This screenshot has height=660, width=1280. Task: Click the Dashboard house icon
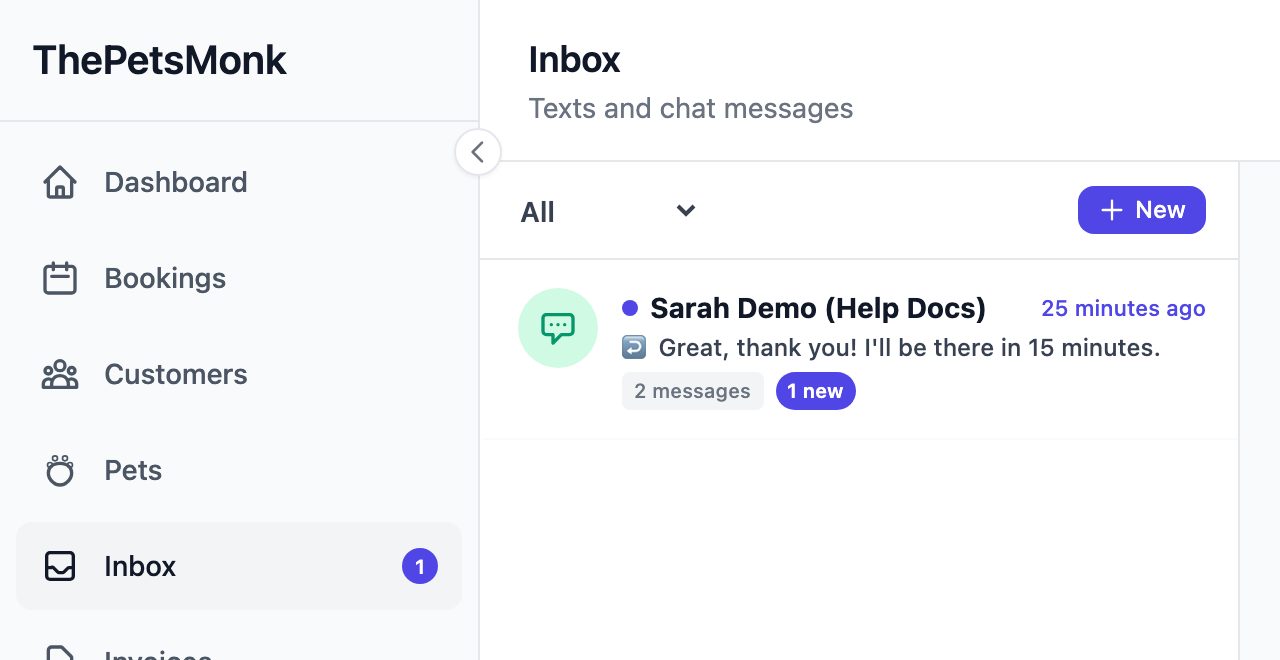click(x=60, y=182)
